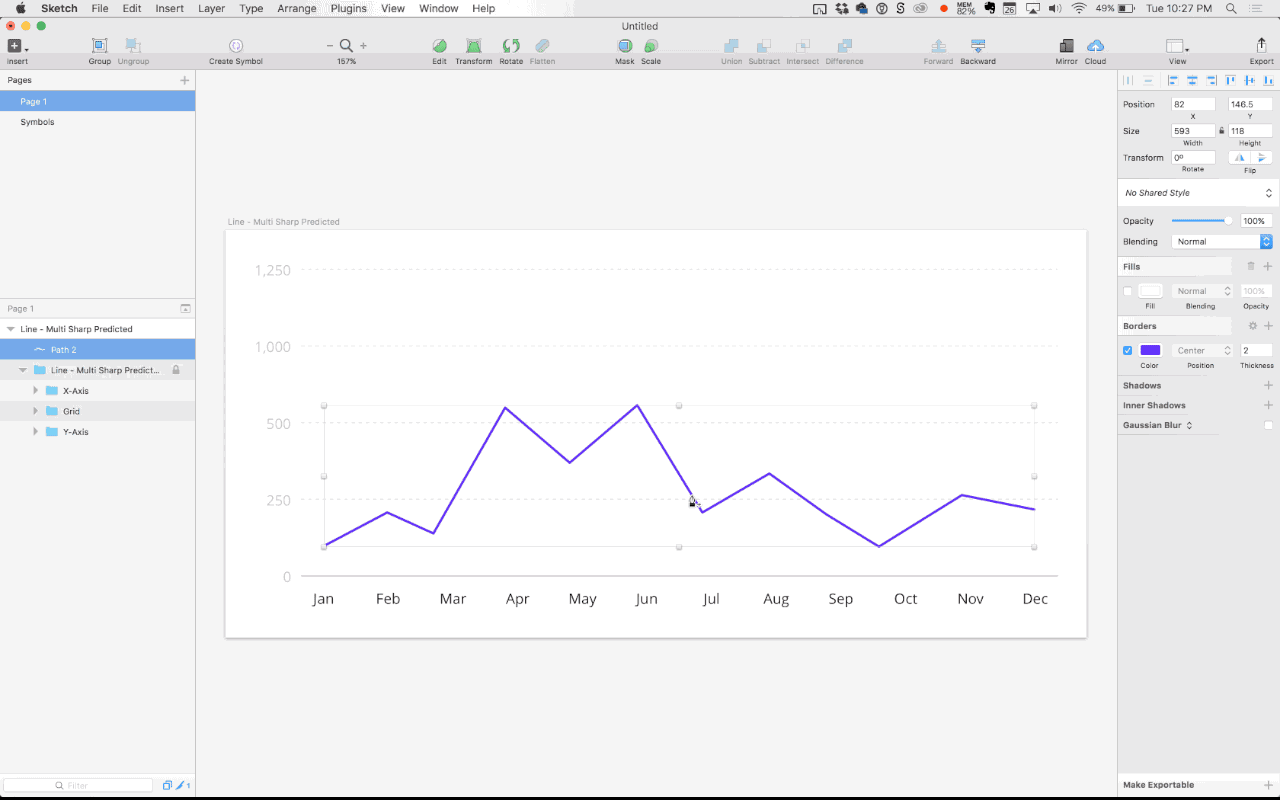The height and width of the screenshot is (800, 1280).
Task: Open the View options toolbar item
Action: tap(1177, 46)
